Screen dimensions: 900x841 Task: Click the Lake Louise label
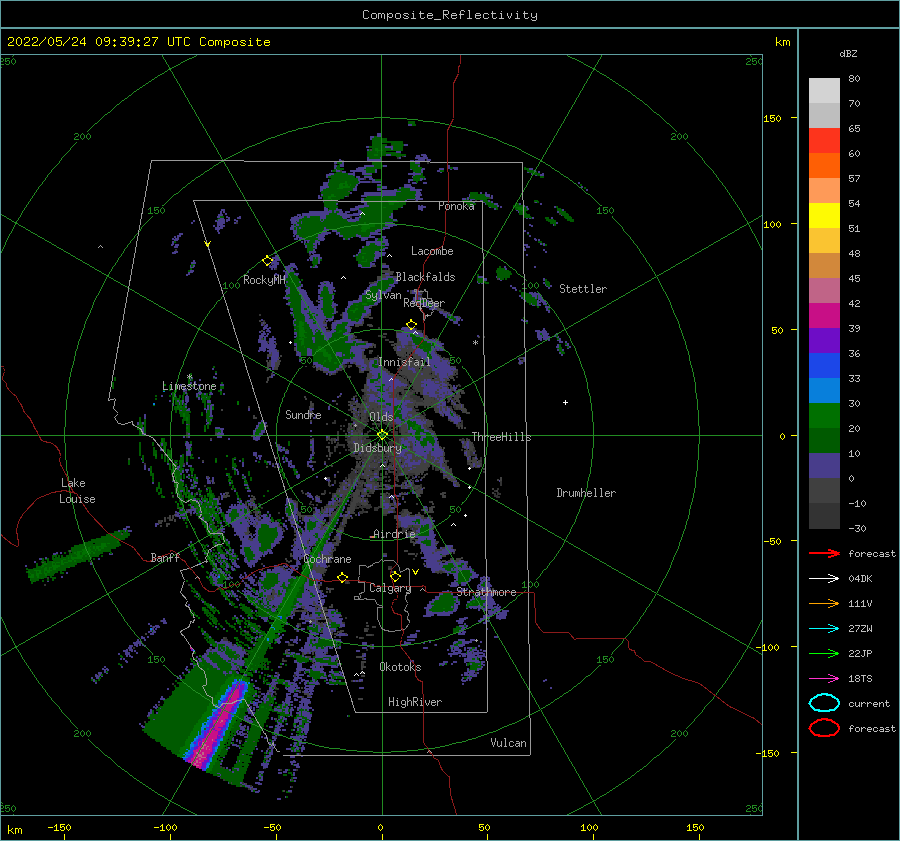pos(77,491)
